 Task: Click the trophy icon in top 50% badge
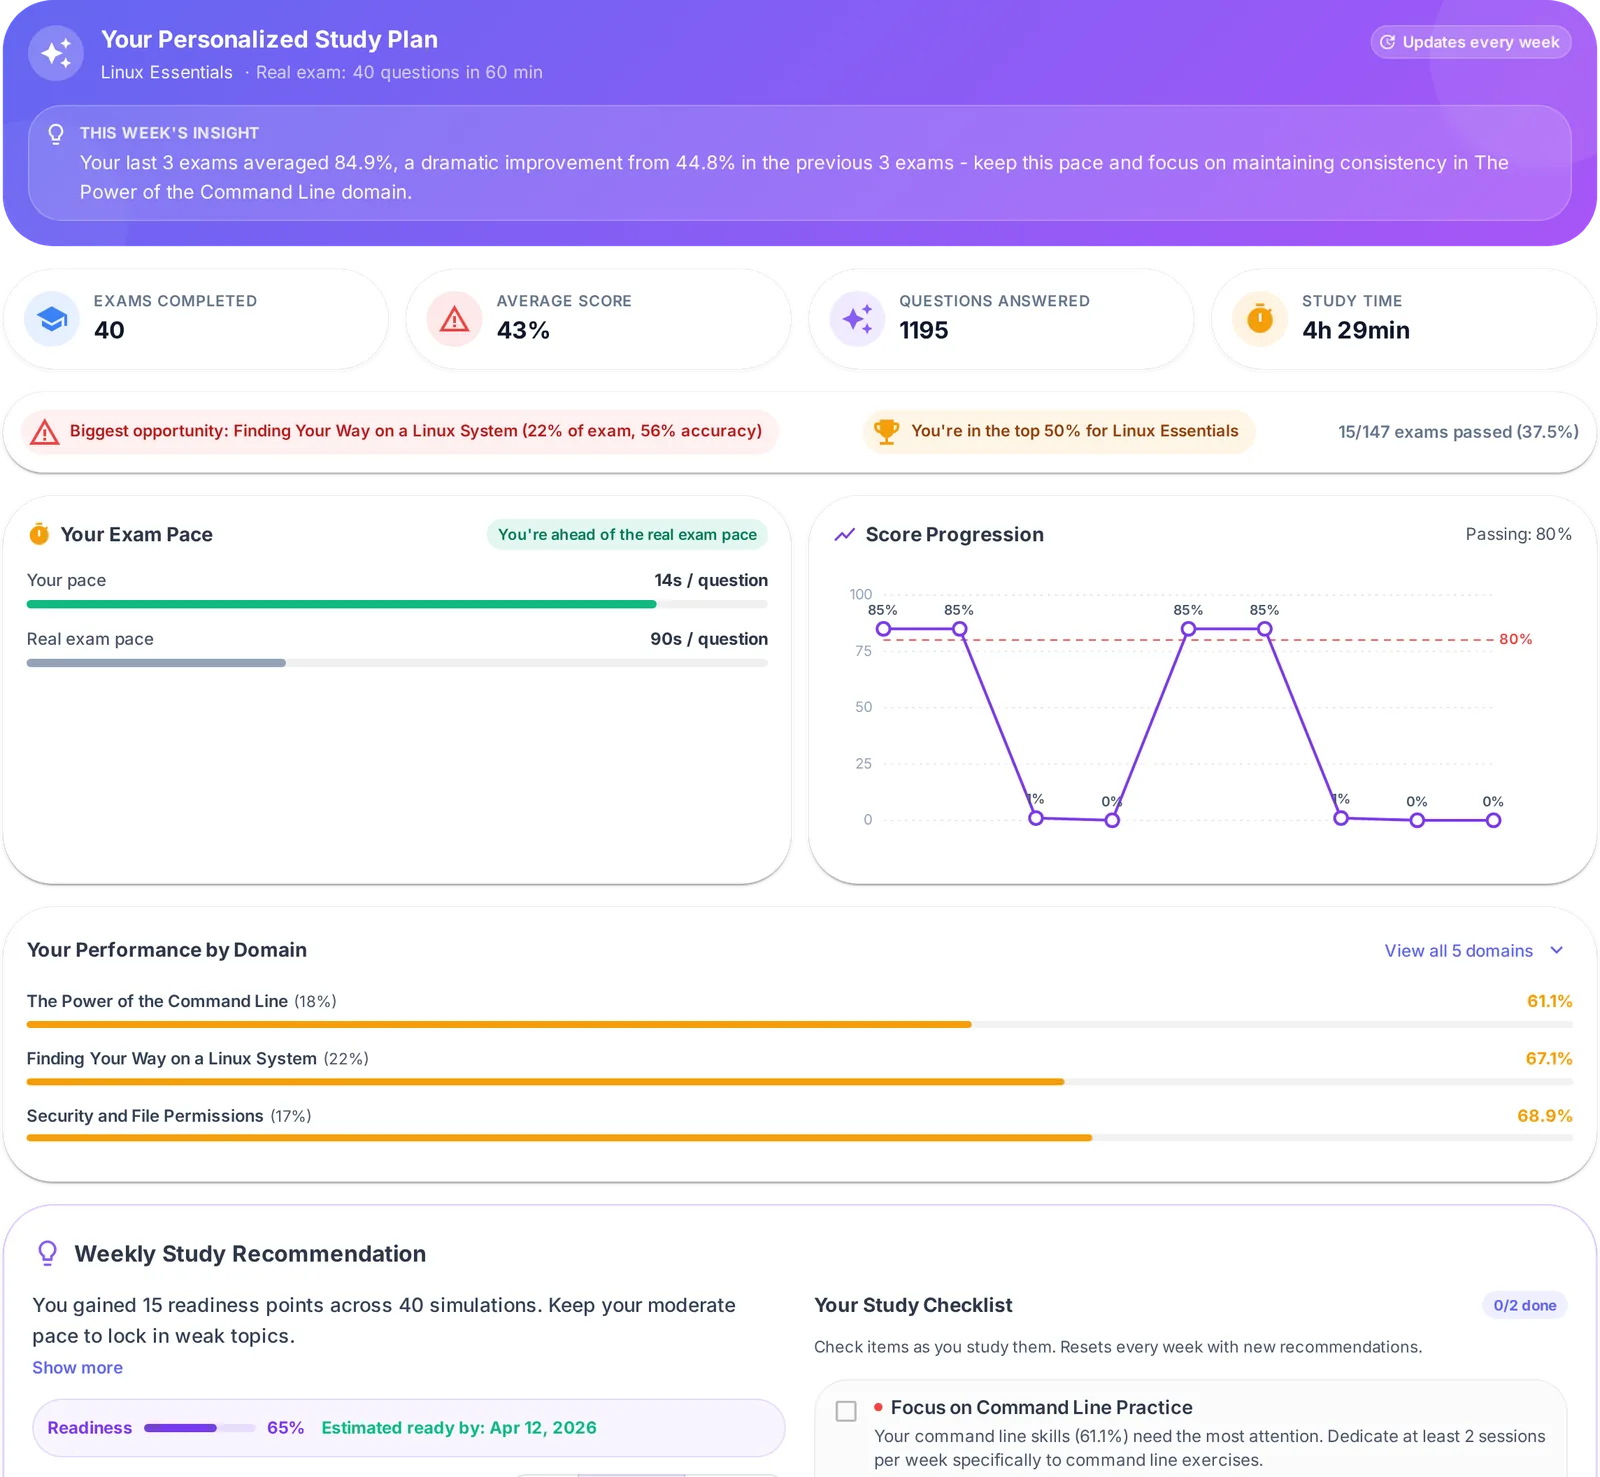coord(886,431)
